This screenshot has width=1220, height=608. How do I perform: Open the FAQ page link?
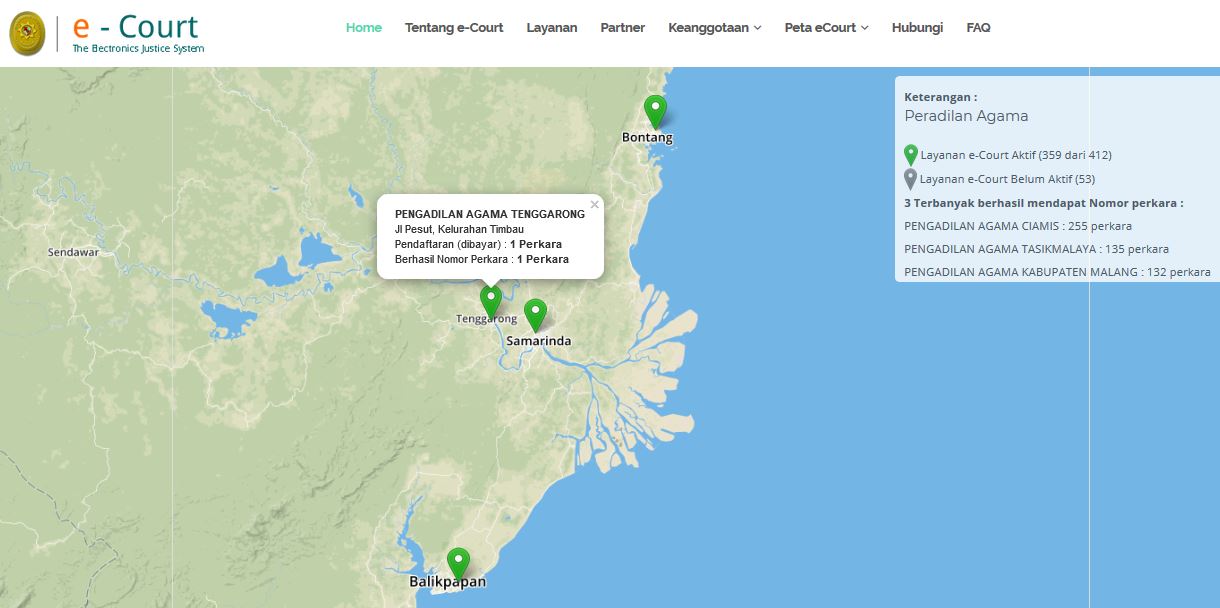tap(978, 28)
